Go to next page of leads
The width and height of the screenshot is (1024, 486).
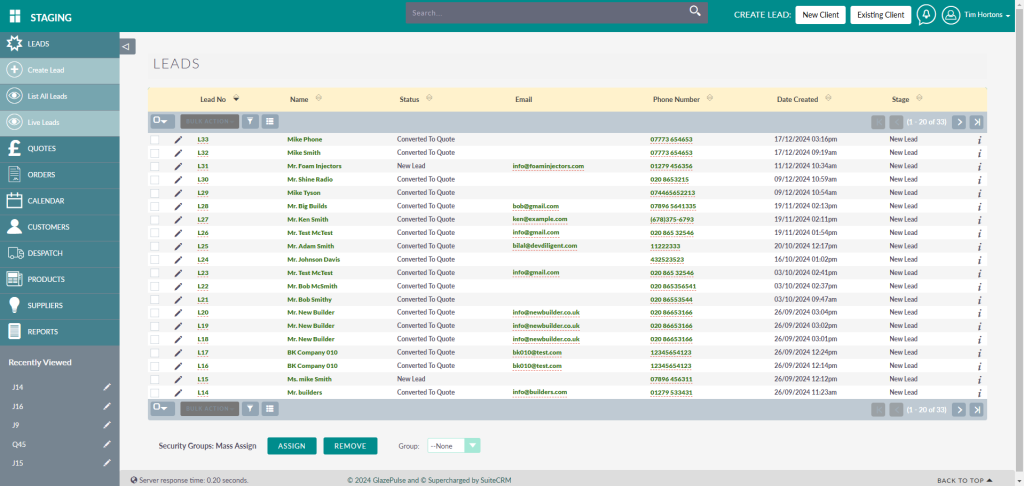[958, 121]
